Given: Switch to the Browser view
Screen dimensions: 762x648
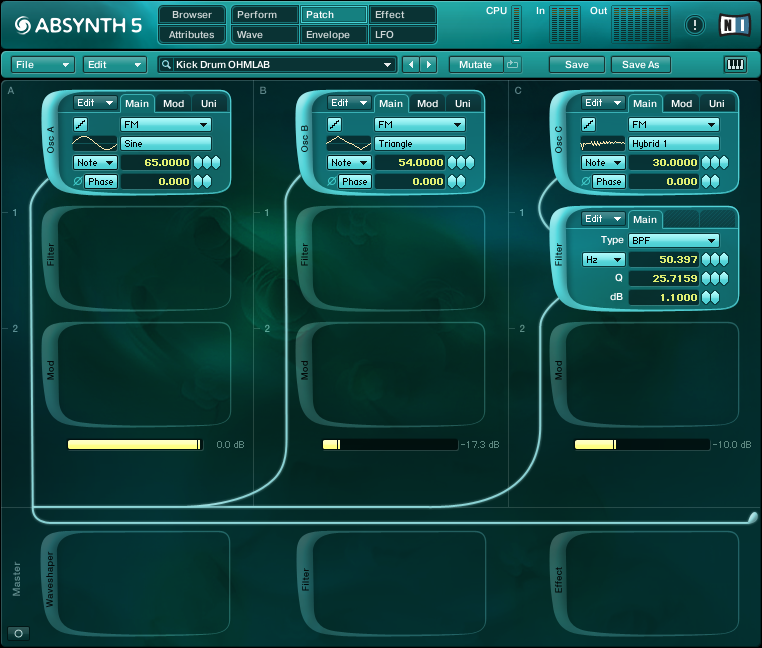Looking at the screenshot, I should click(192, 15).
